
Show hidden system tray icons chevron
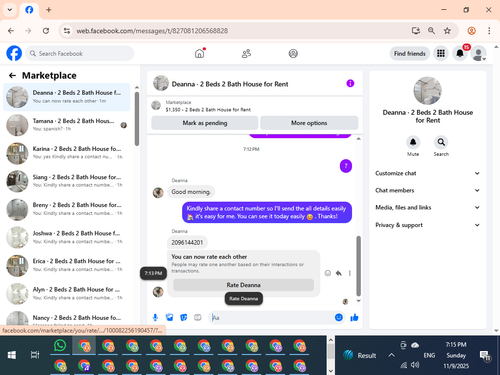tap(391, 355)
